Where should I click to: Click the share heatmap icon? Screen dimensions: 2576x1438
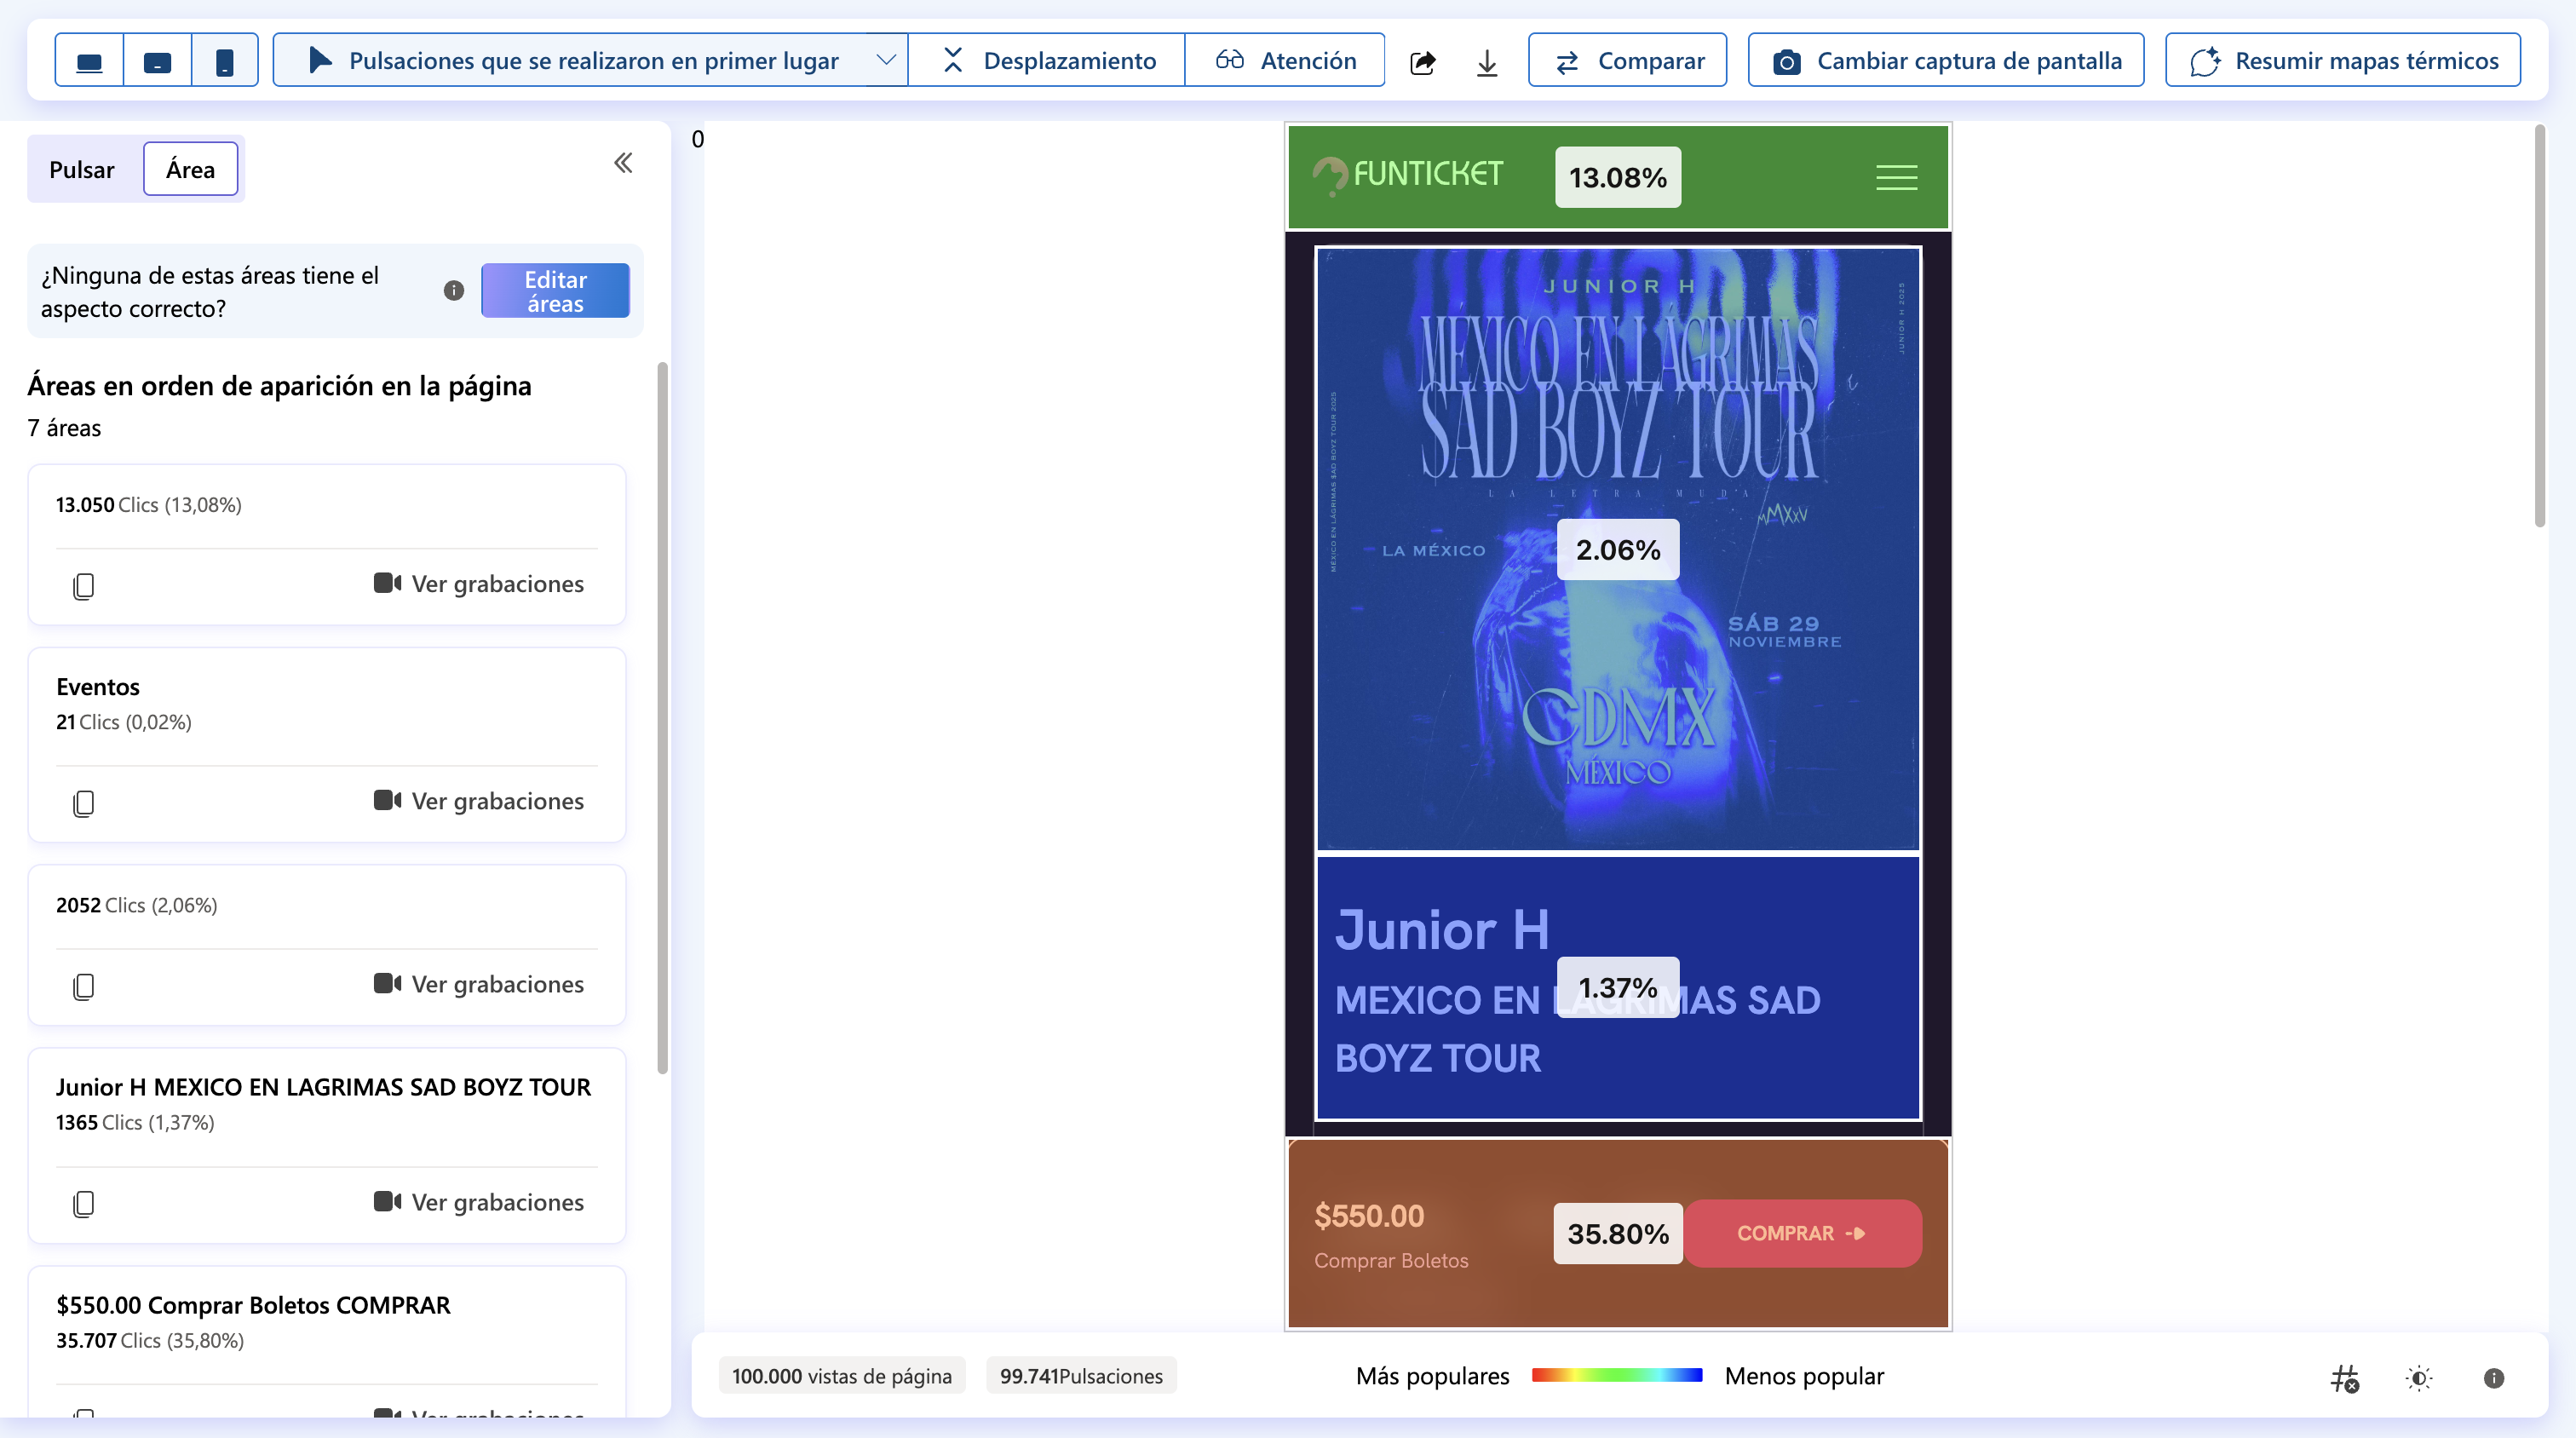coord(1422,62)
